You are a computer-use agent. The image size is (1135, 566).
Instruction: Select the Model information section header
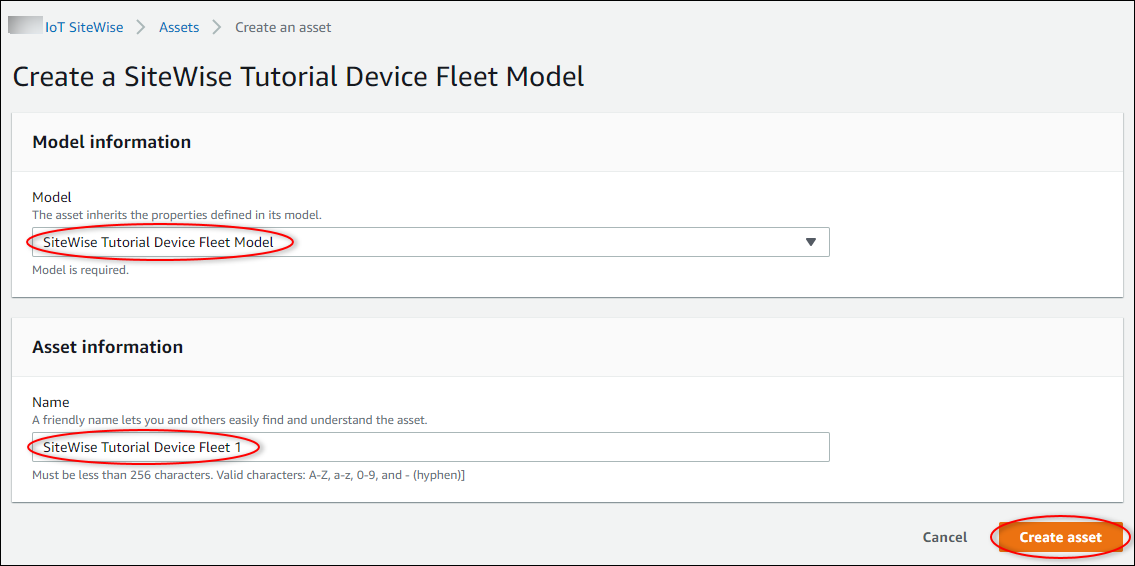(x=112, y=142)
